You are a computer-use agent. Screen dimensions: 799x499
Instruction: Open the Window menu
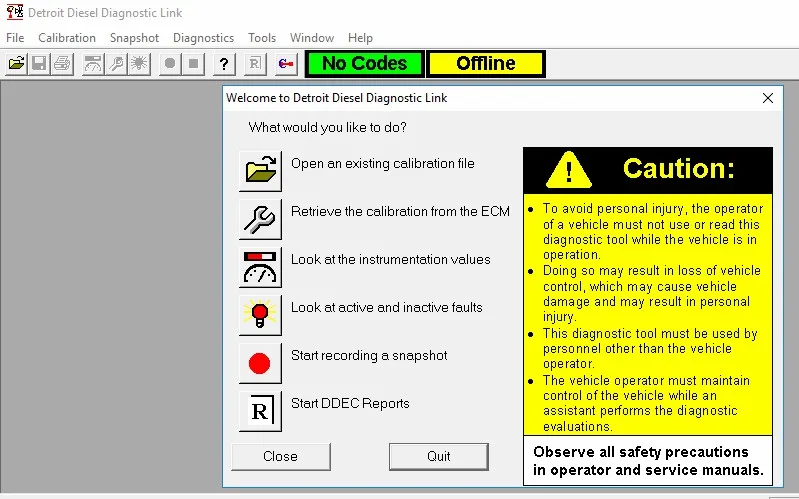click(312, 38)
